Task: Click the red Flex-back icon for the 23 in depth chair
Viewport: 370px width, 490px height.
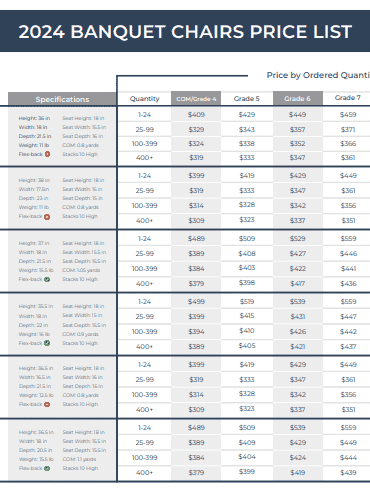Action: coord(47,216)
